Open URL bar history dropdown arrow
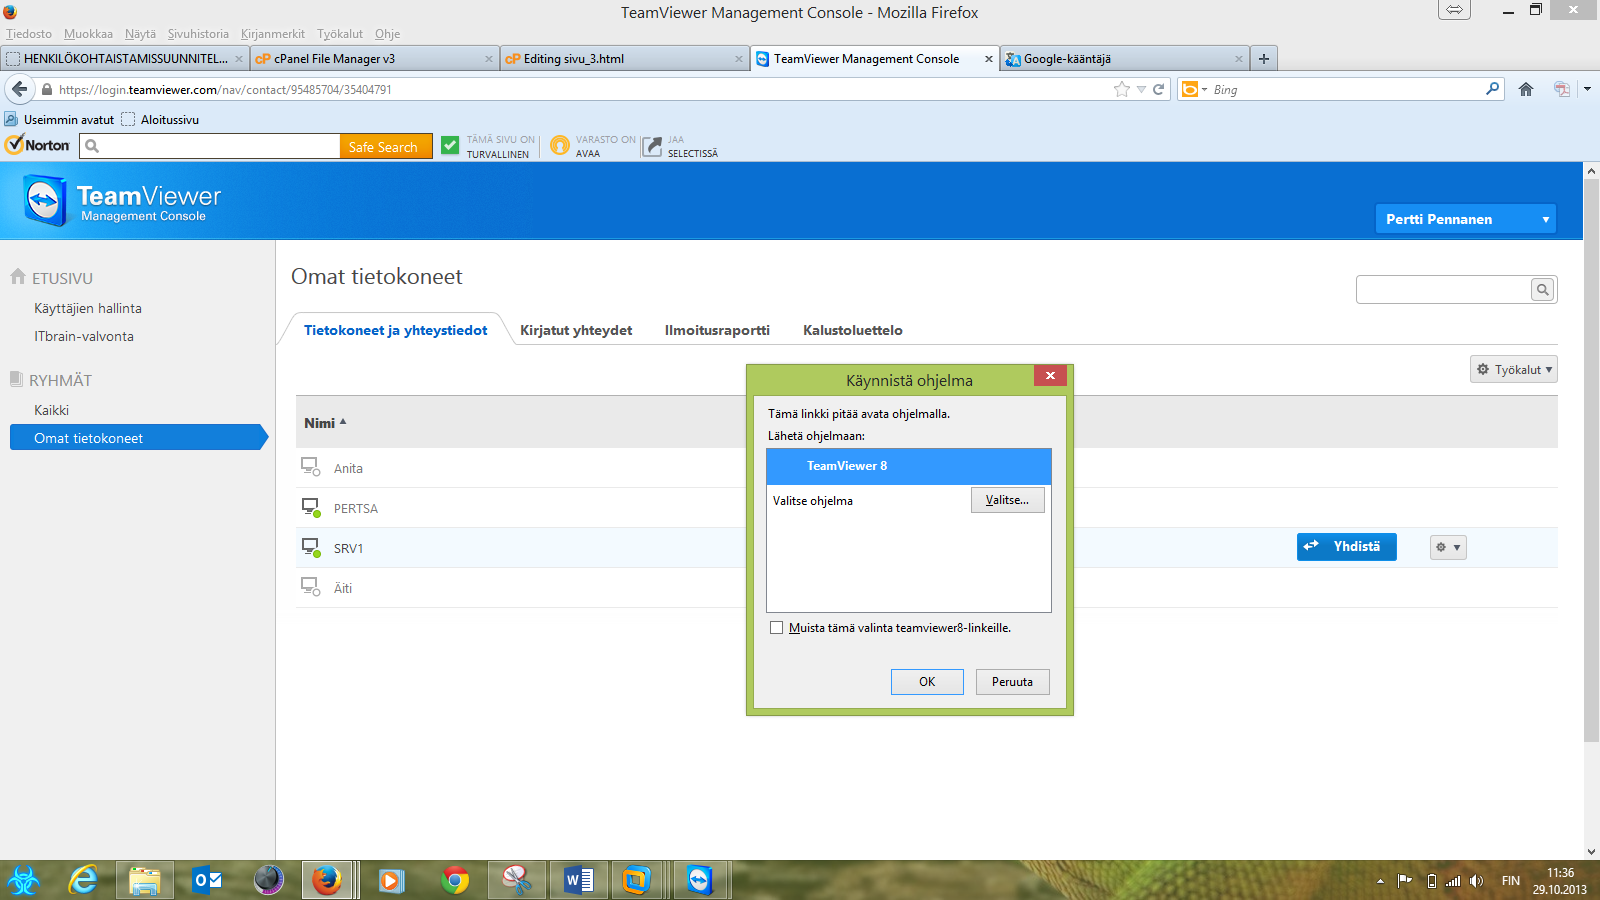Viewport: 1600px width, 900px height. point(1141,89)
